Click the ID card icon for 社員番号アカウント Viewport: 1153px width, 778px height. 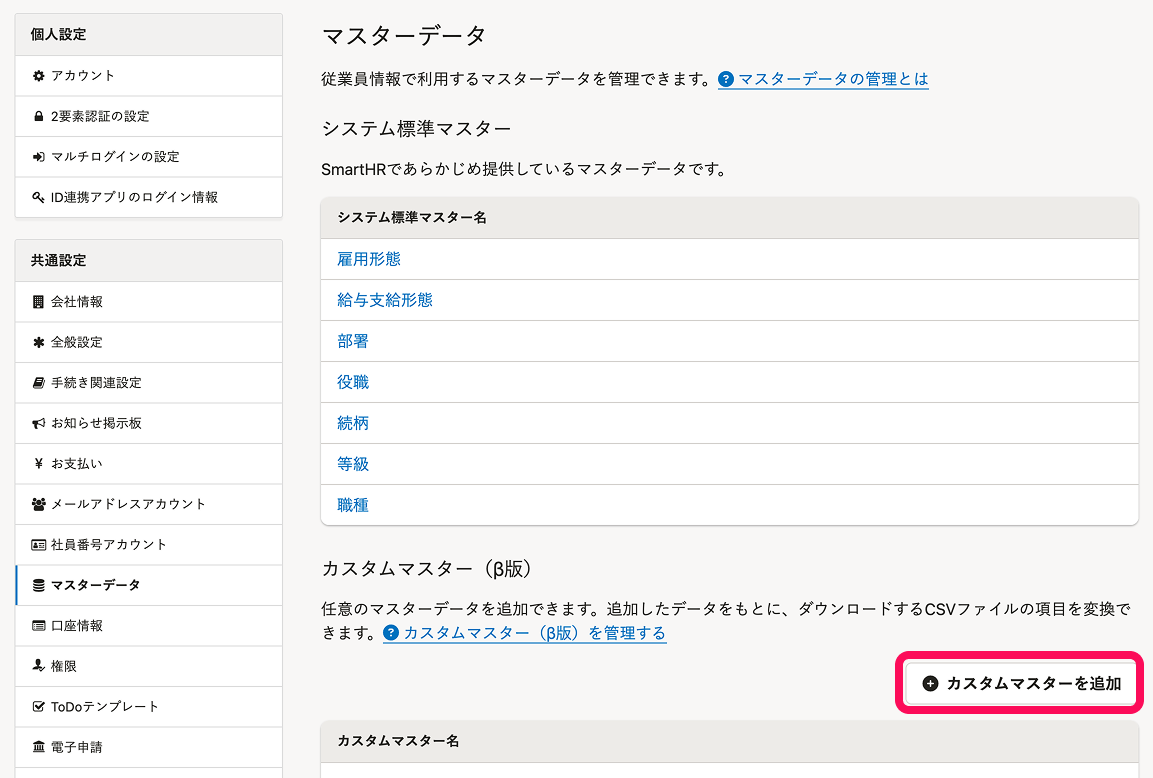(x=39, y=545)
